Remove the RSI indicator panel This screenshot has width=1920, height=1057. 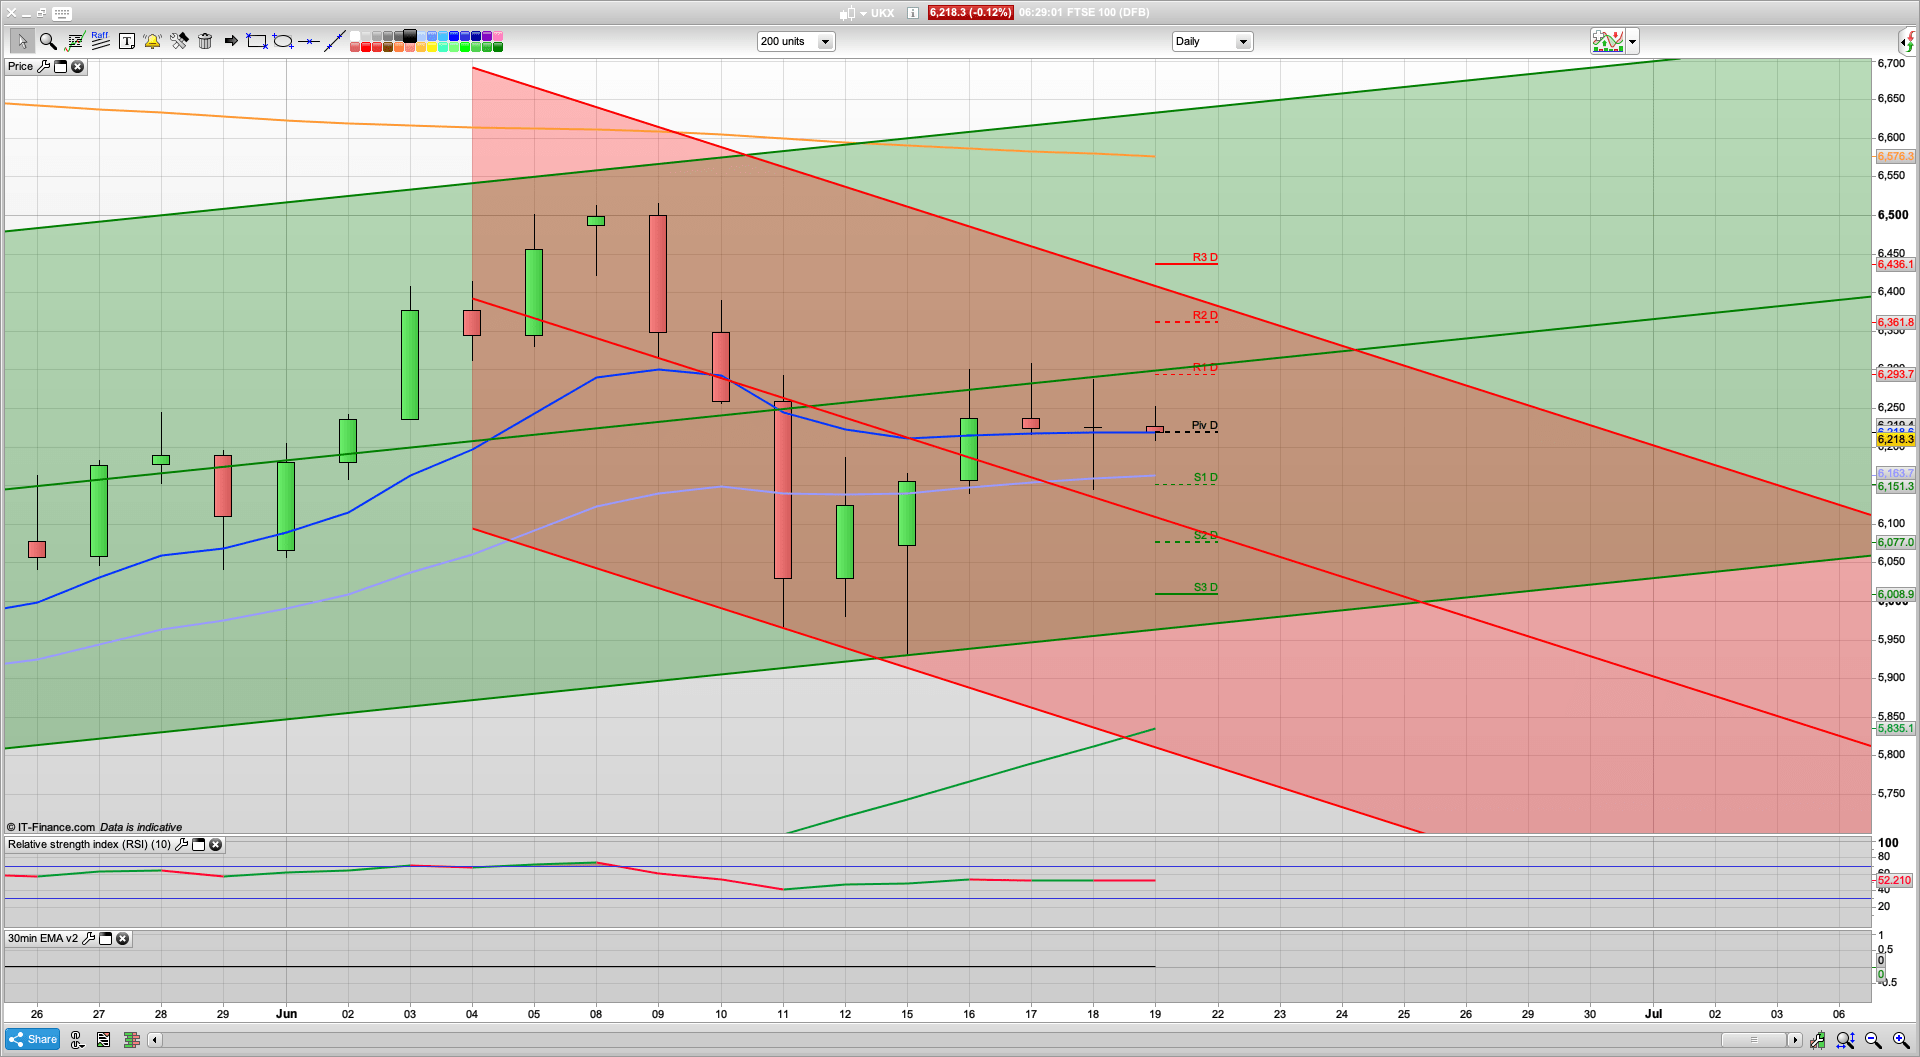[215, 844]
